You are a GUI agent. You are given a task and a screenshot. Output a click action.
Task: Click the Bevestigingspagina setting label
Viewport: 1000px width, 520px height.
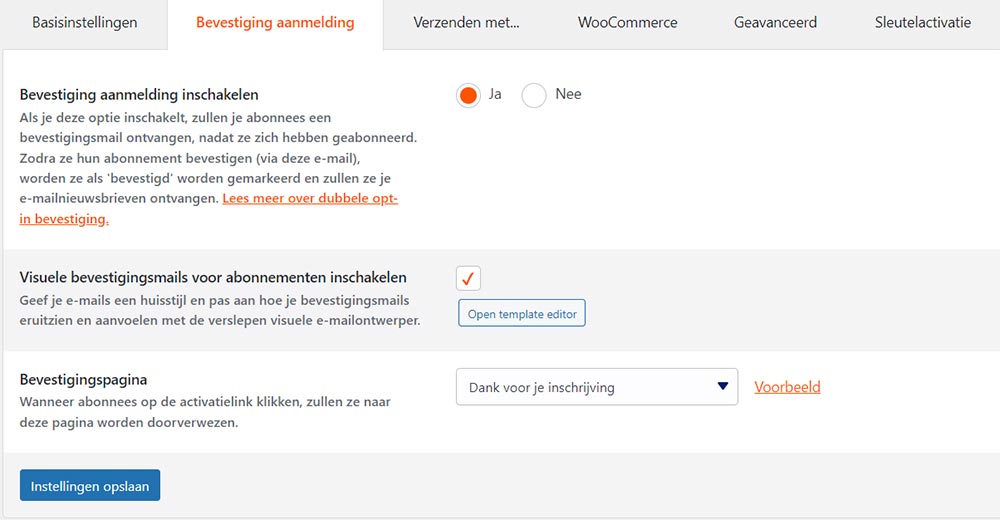point(84,380)
